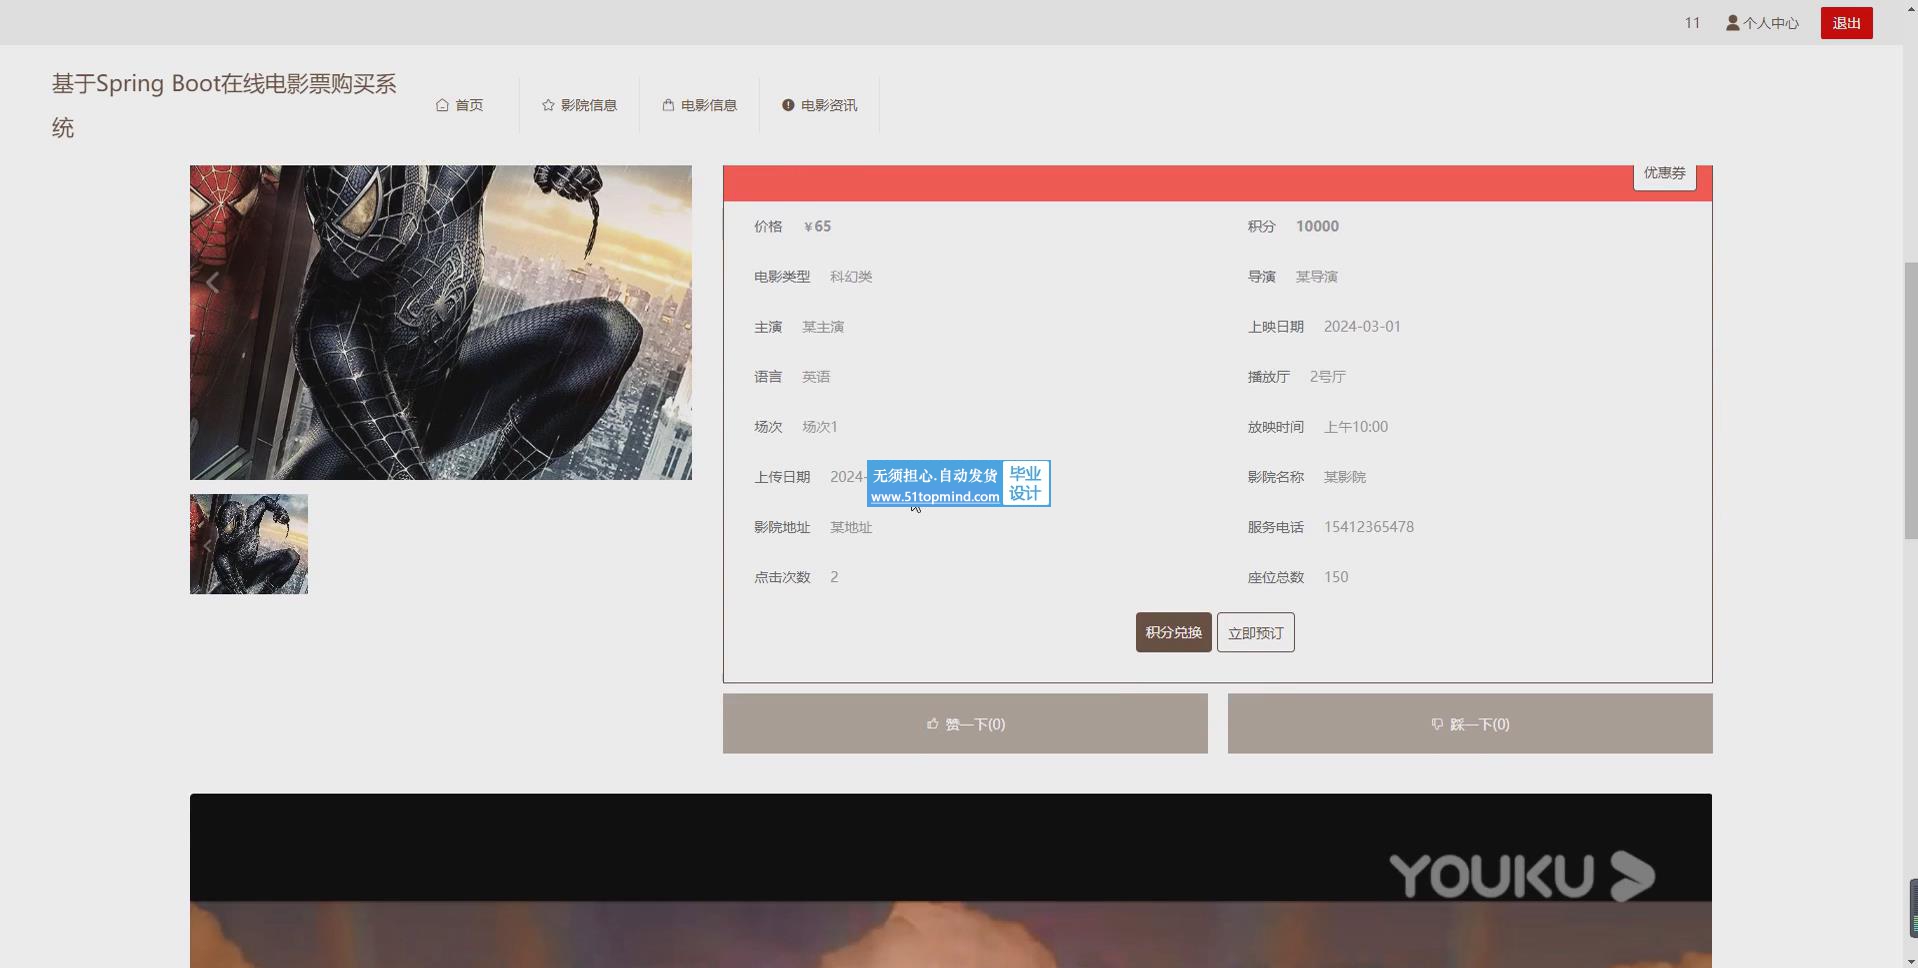Click the red 退出 logout button
Viewport: 1918px width, 968px height.
pos(1846,23)
